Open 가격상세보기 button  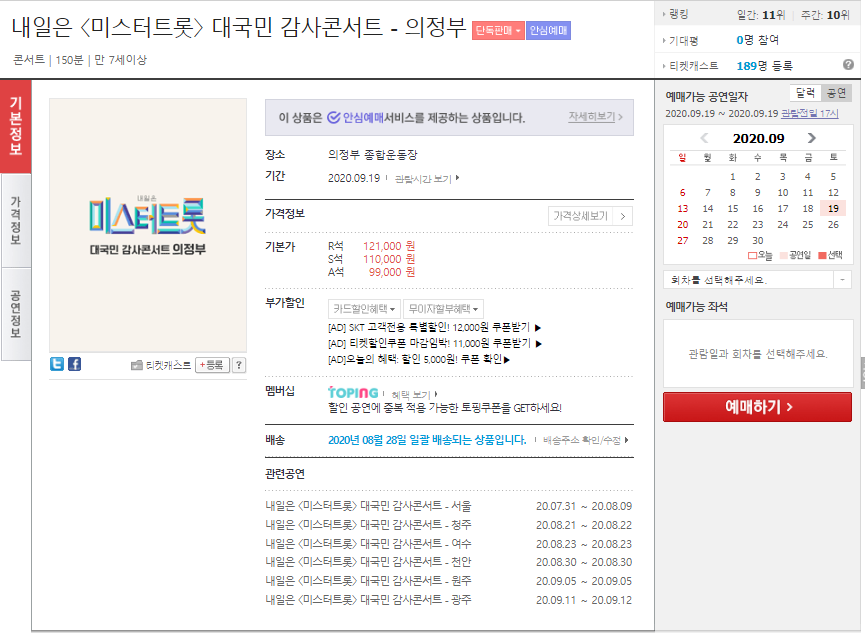590,216
